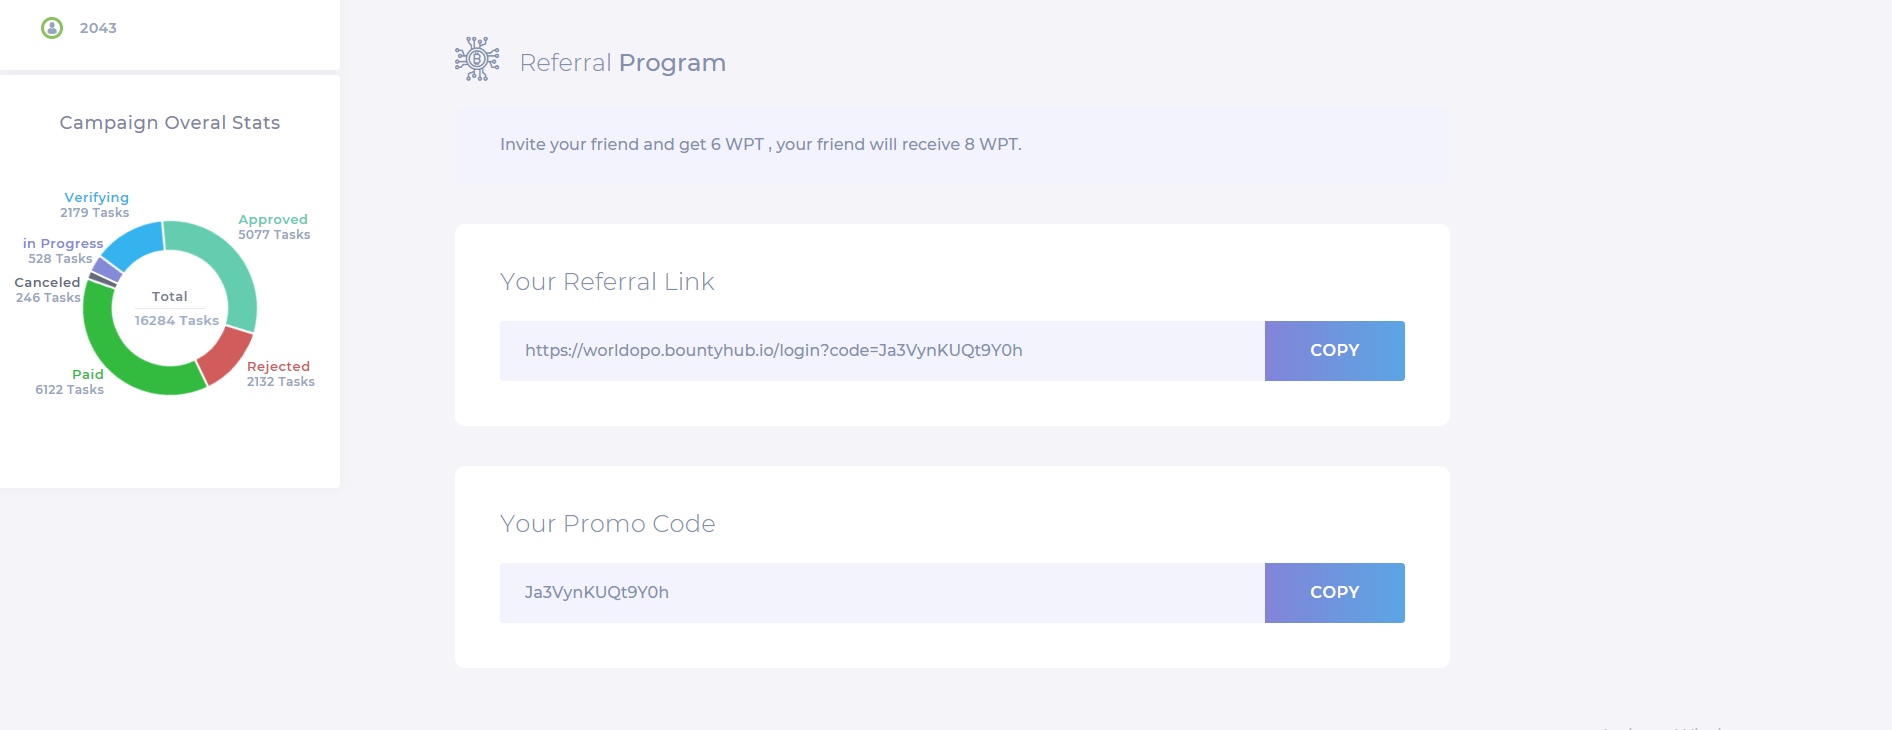Copy the promo code

[1334, 593]
